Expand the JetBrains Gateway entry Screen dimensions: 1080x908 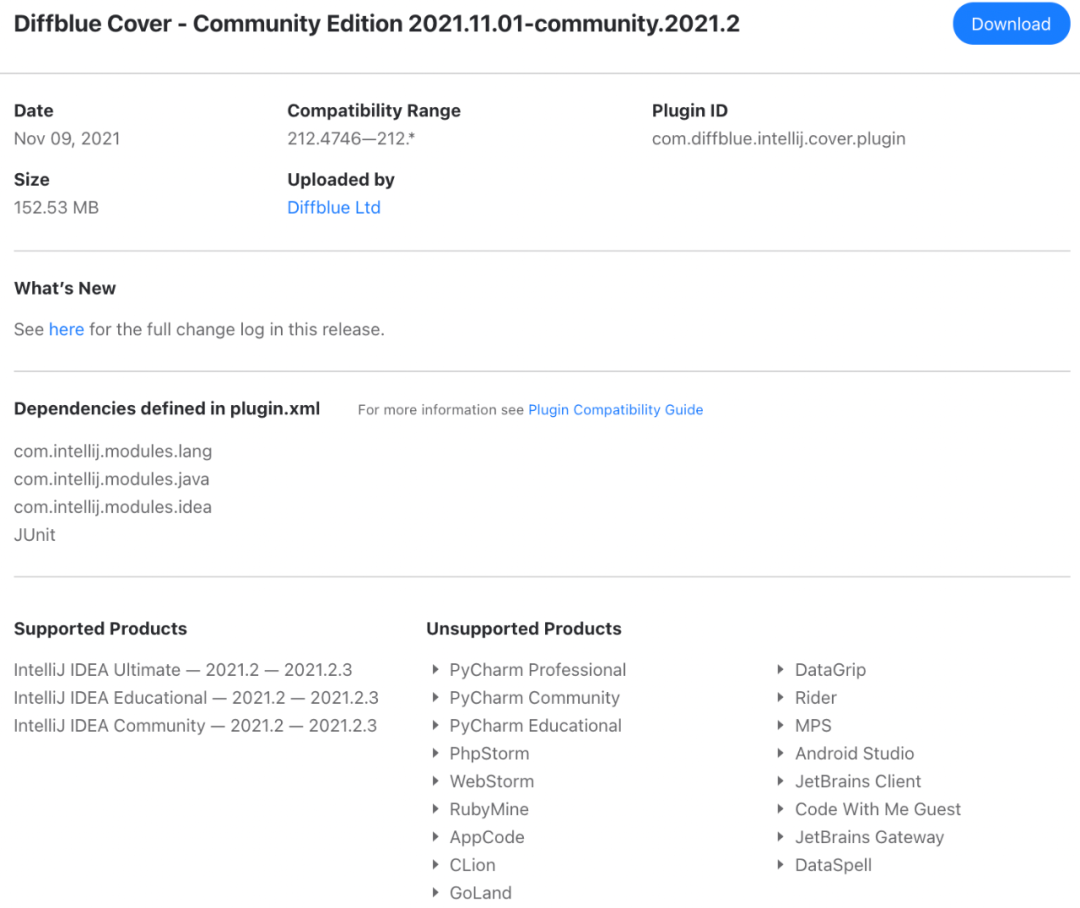point(861,837)
